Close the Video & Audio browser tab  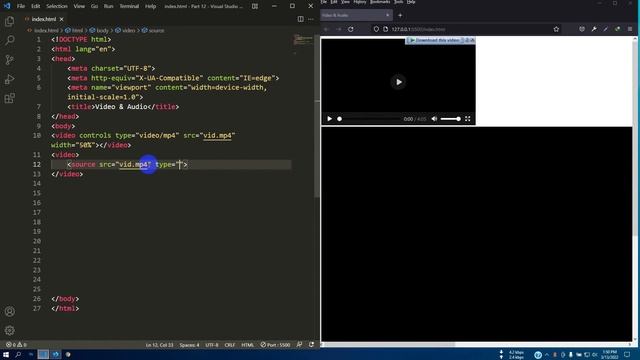pyautogui.click(x=388, y=15)
